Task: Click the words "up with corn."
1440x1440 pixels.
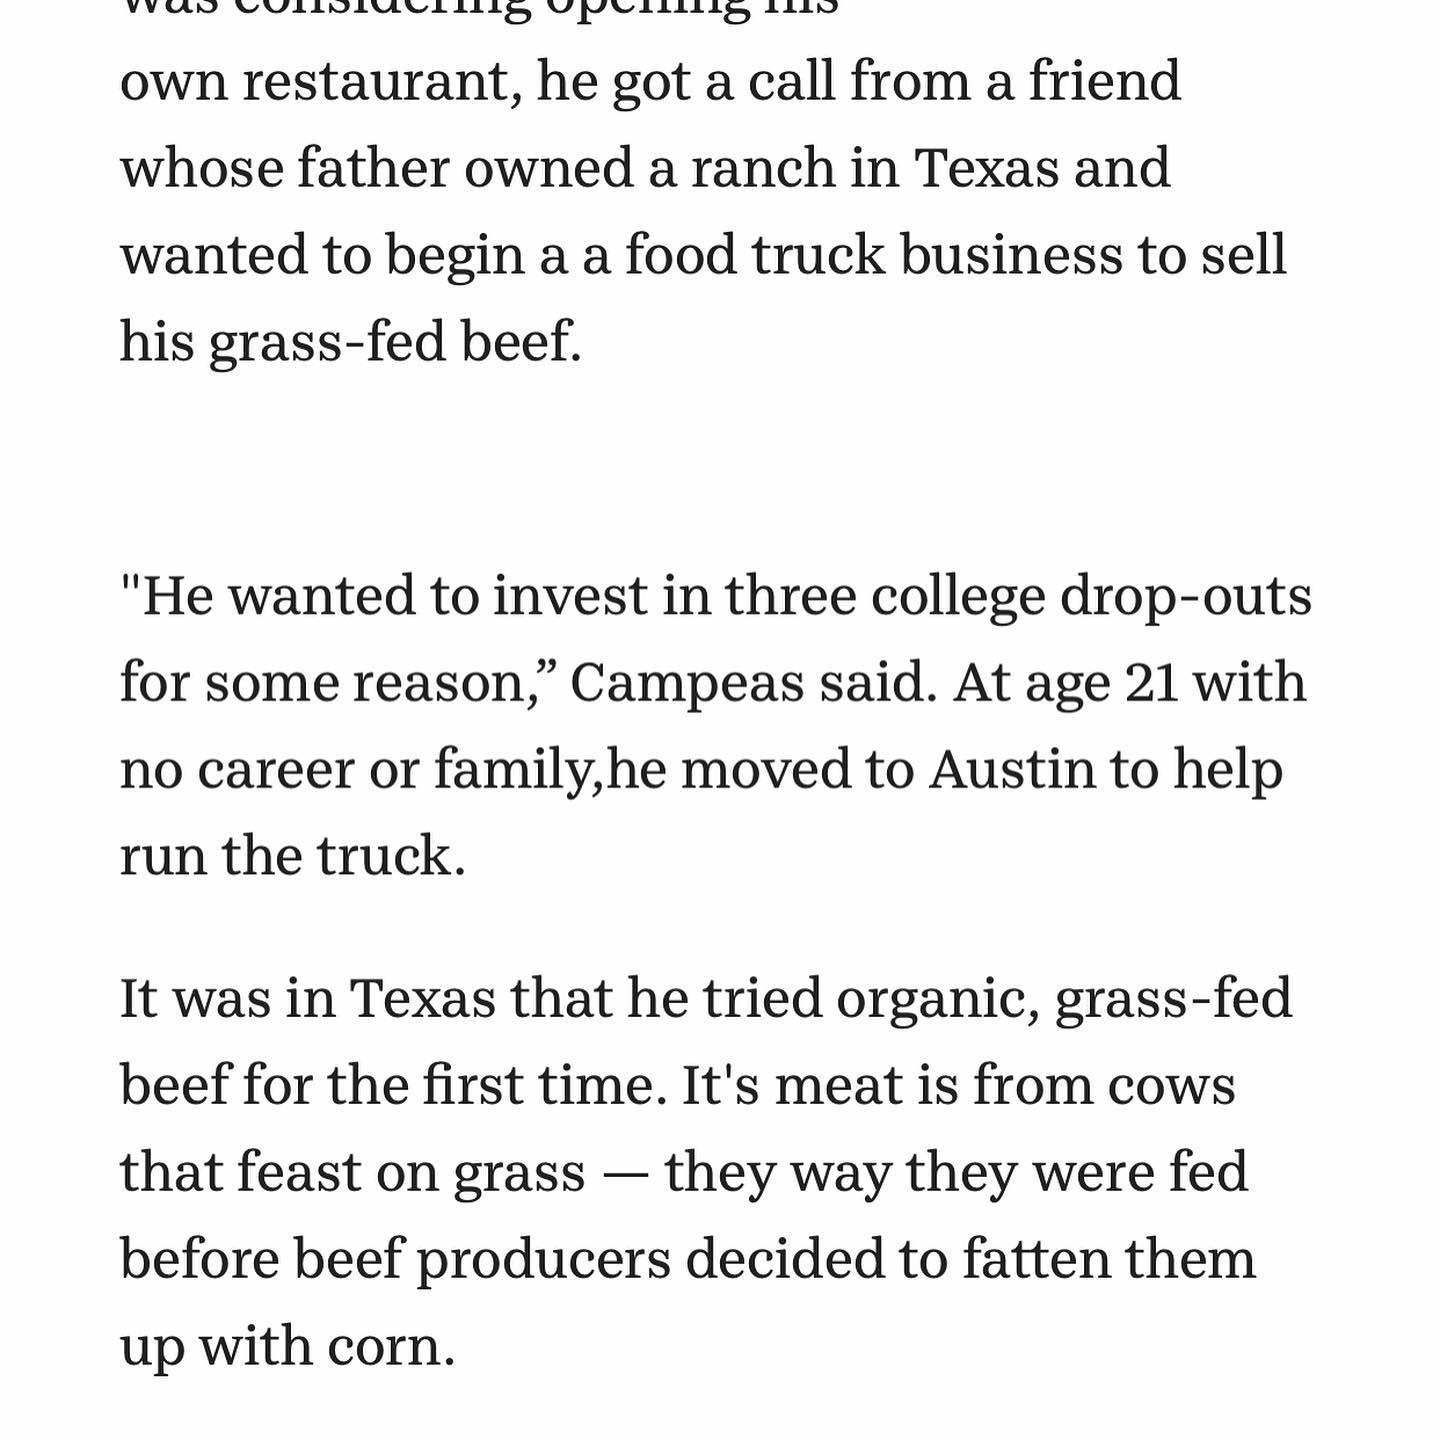Action: (288, 1347)
